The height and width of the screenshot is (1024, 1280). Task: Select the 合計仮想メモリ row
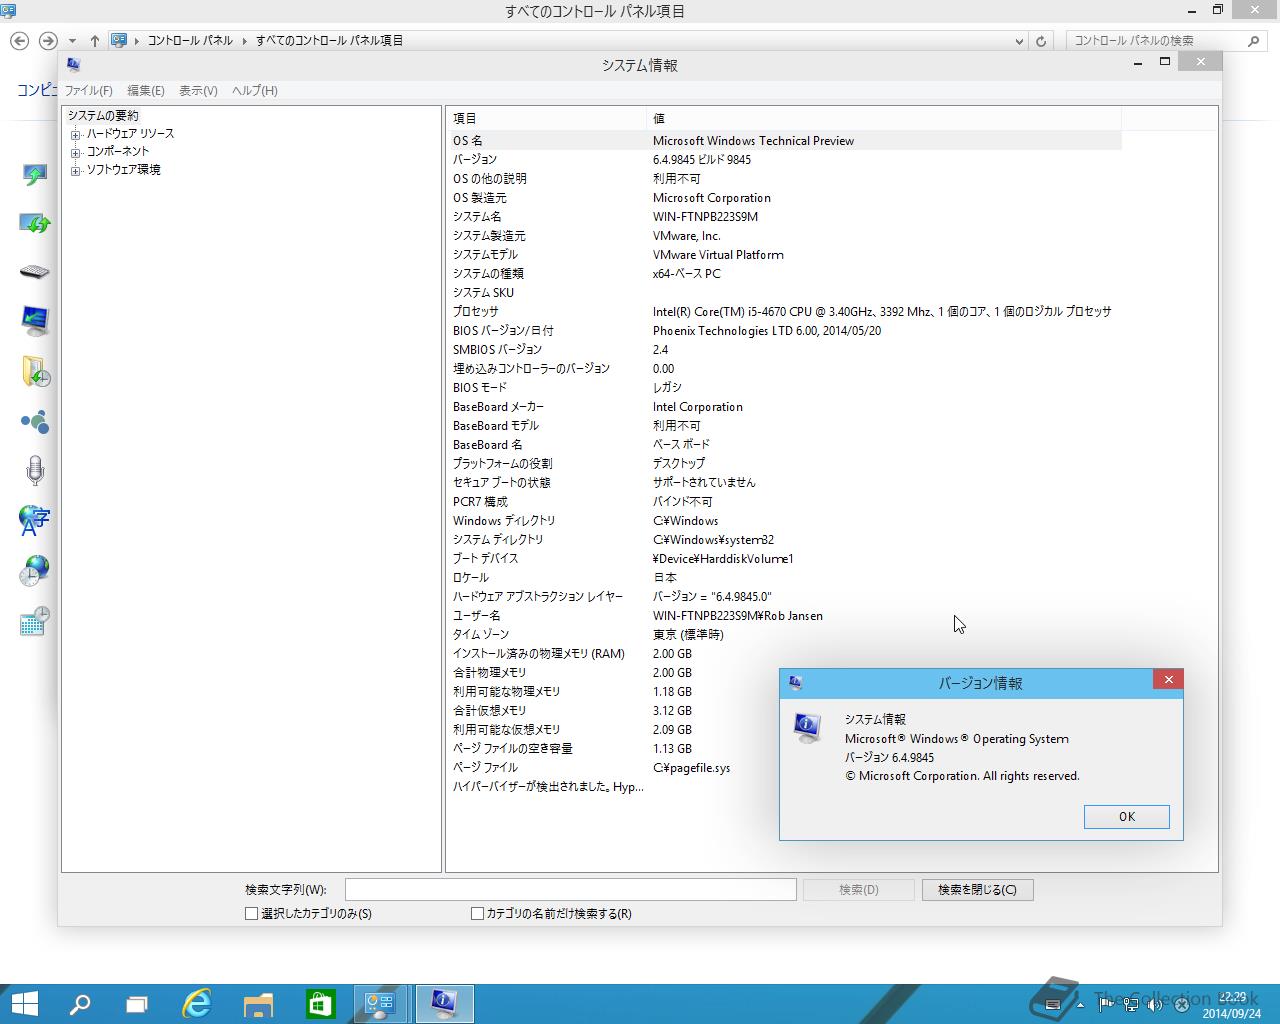(784, 711)
